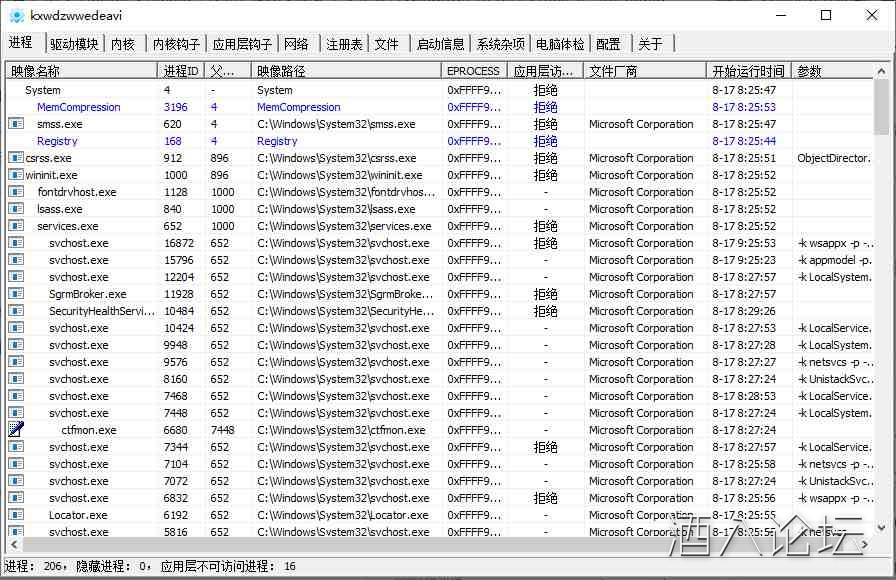
Task: Click the application icon in title bar
Action: pyautogui.click(x=17, y=15)
